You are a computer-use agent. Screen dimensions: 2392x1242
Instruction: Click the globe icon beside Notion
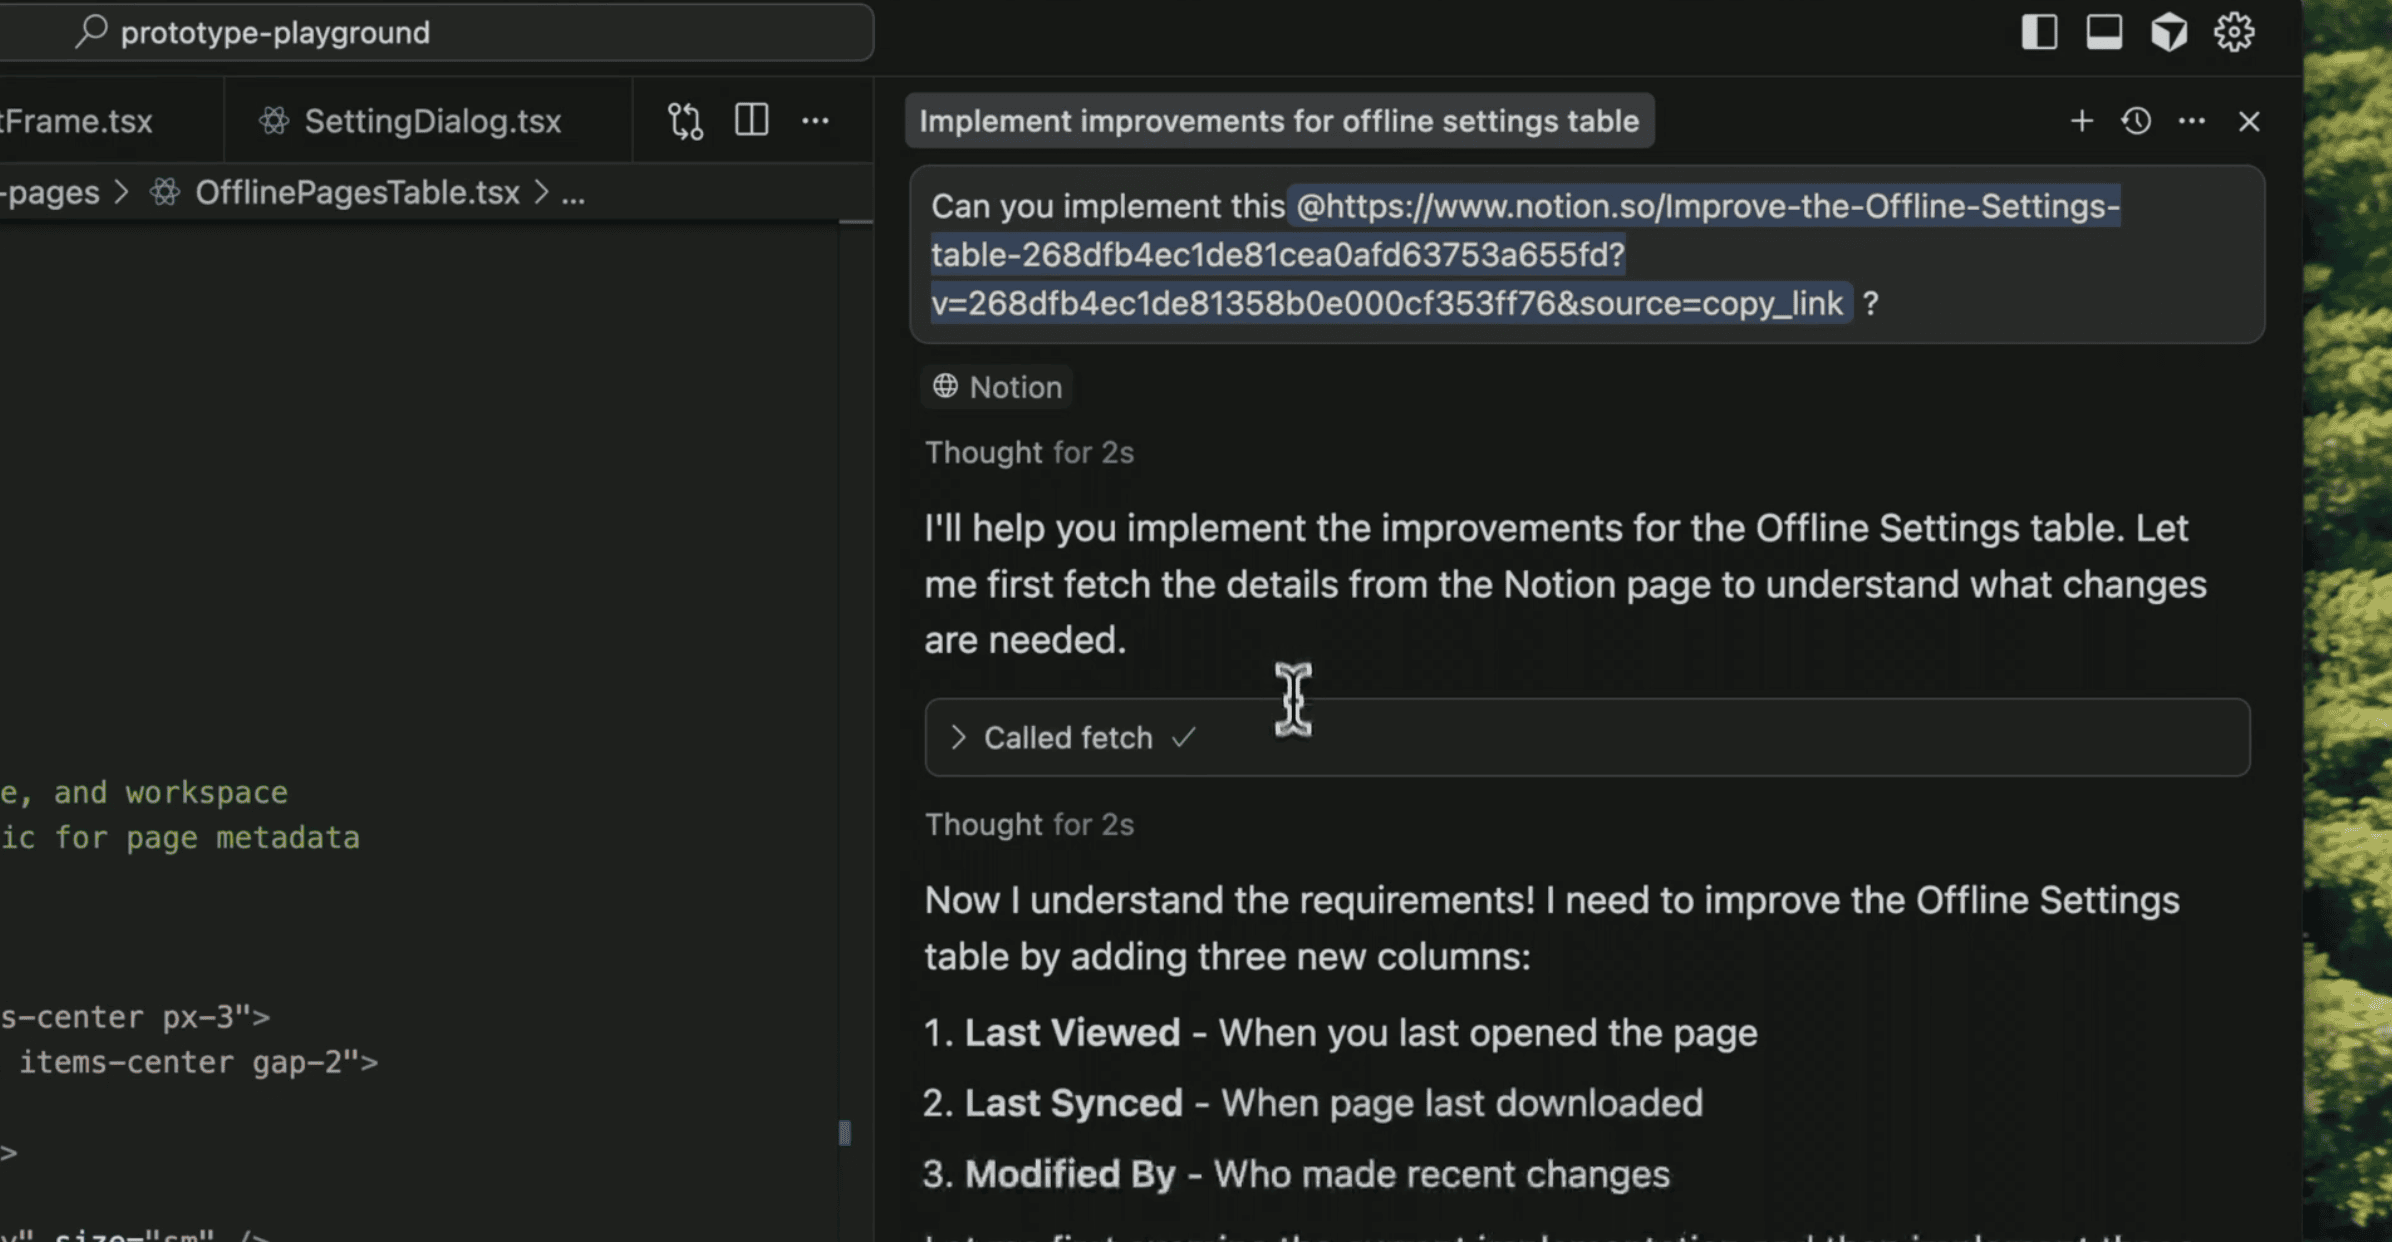tap(945, 386)
